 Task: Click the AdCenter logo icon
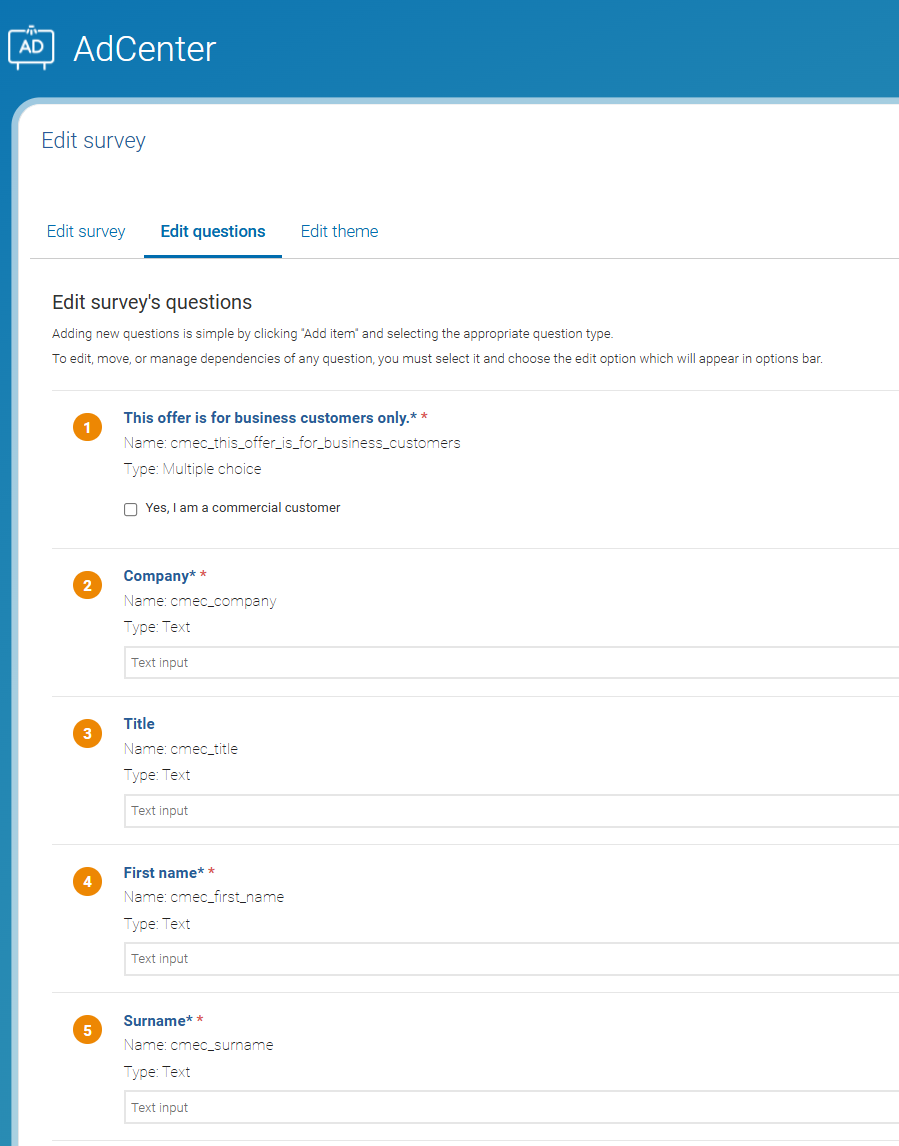(32, 47)
